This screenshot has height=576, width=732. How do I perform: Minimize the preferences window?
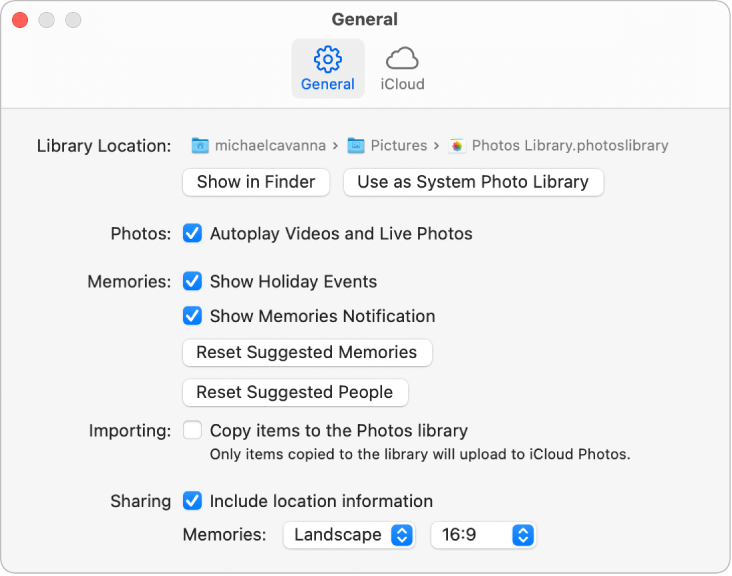[x=46, y=20]
